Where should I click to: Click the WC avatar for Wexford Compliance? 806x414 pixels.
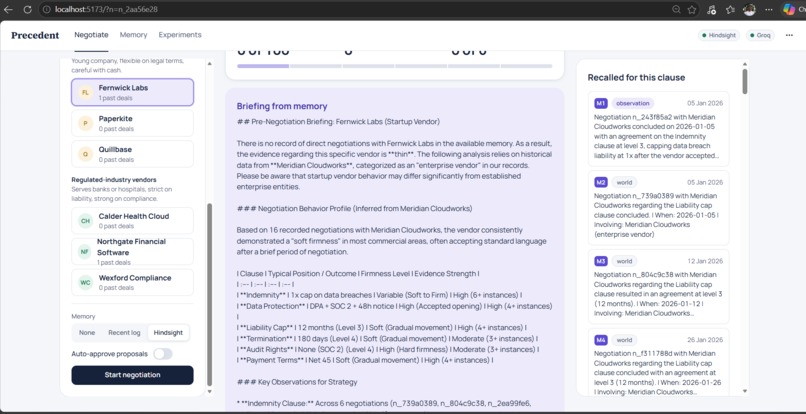[85, 282]
